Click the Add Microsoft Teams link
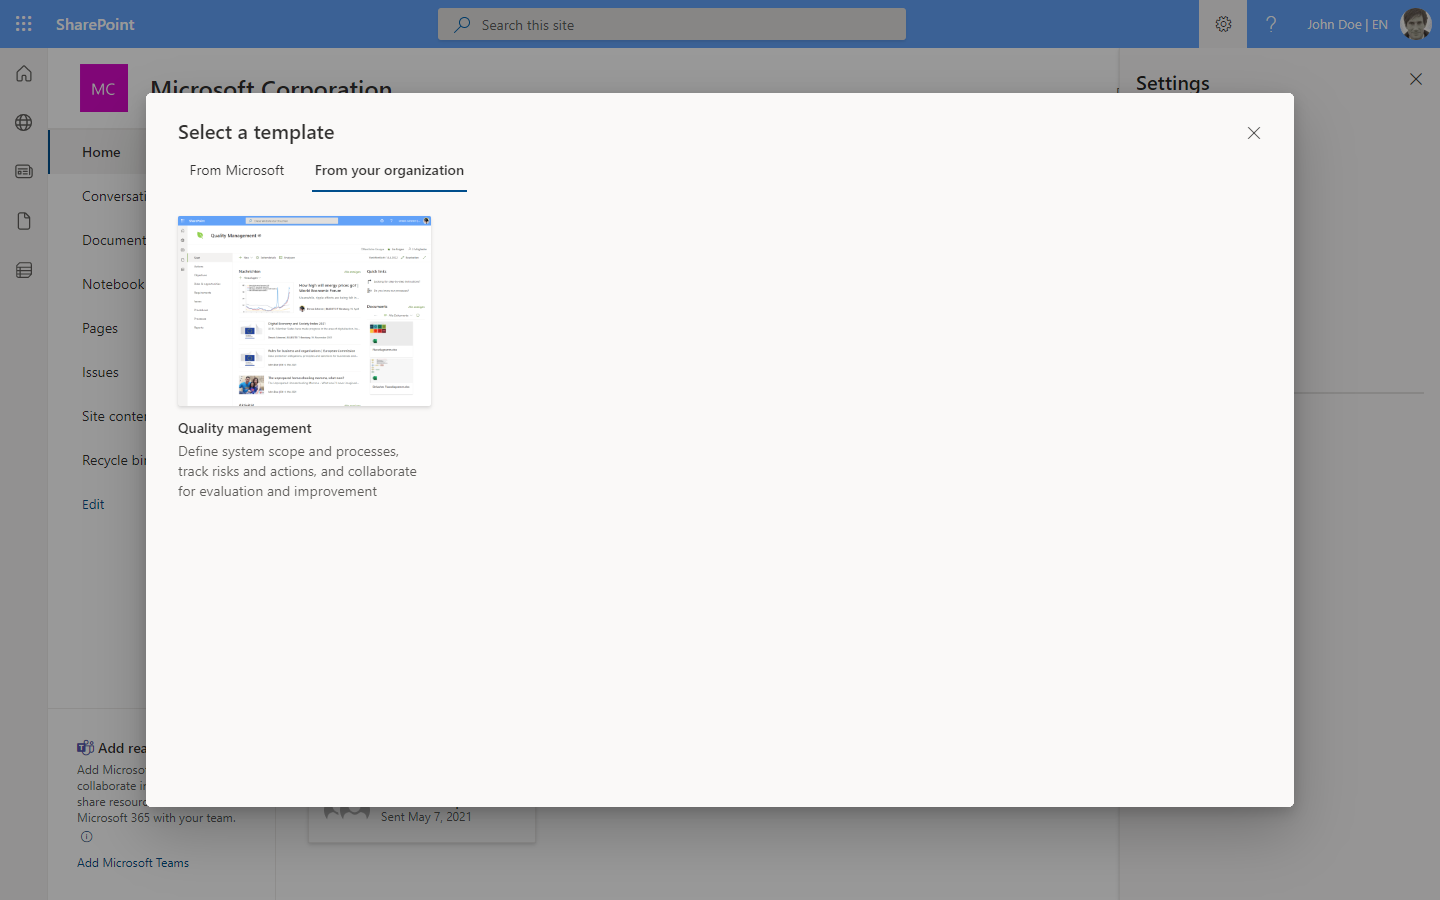 [133, 863]
